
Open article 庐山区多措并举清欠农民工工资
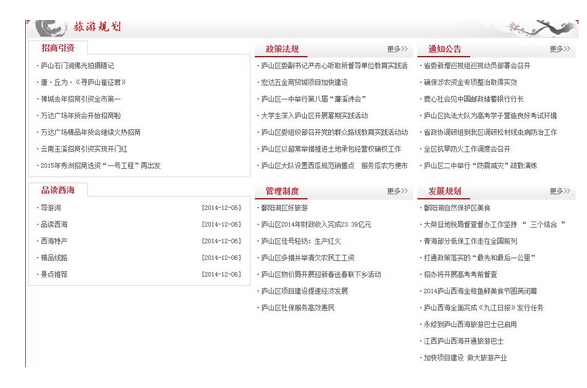point(308,258)
